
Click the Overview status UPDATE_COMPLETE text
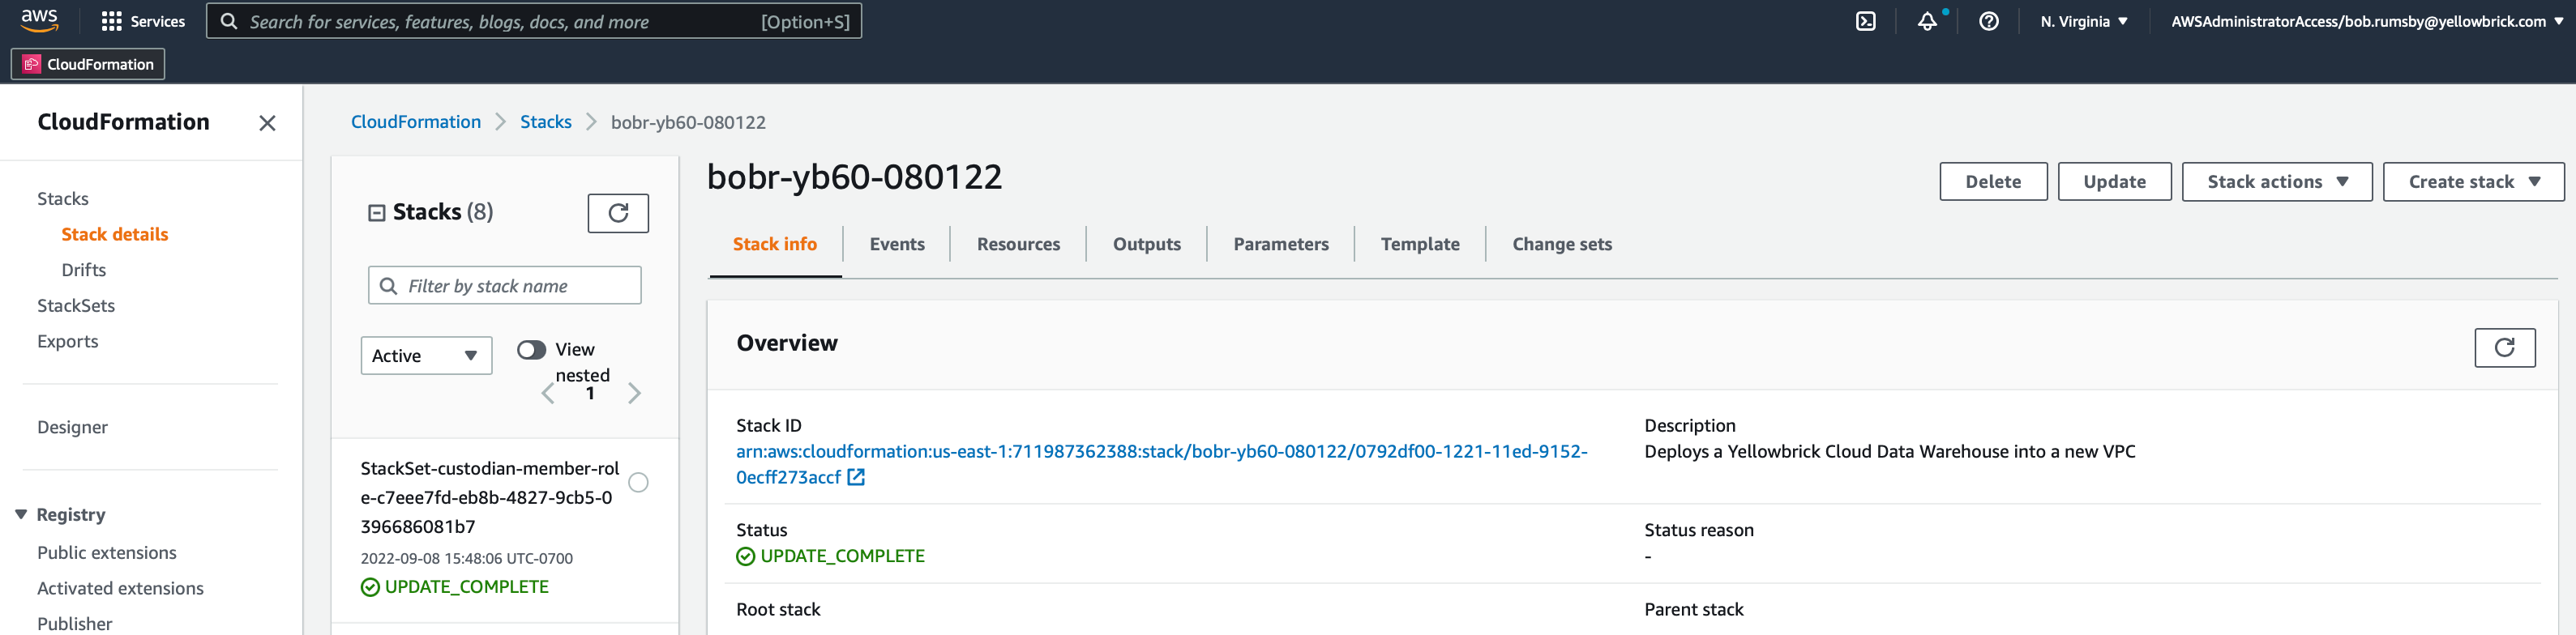842,556
